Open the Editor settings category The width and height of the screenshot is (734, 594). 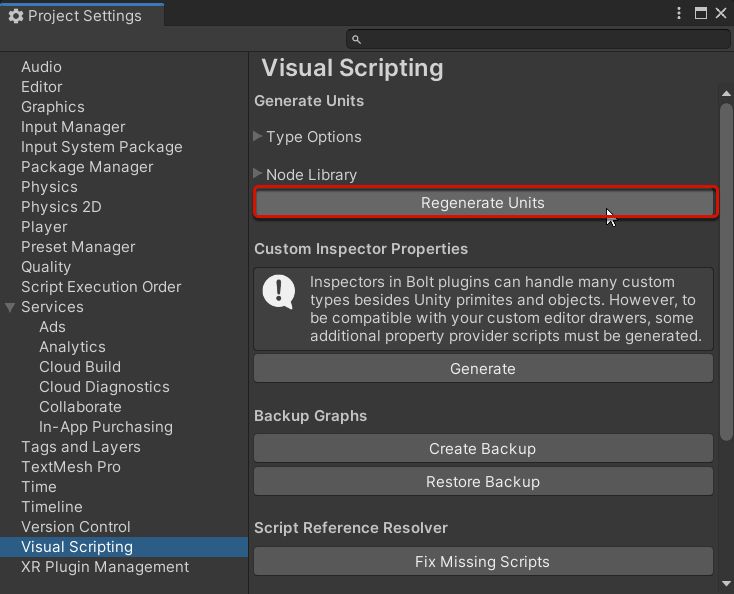[42, 87]
